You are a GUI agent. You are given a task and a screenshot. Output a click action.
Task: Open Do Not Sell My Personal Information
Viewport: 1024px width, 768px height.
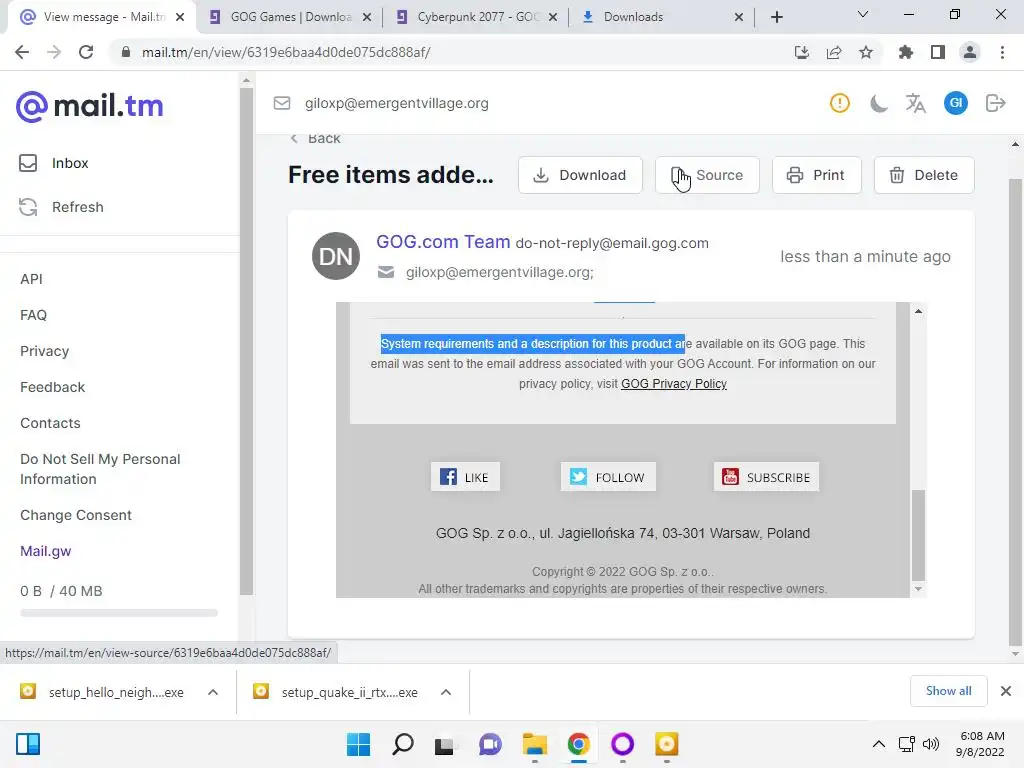[x=100, y=469]
